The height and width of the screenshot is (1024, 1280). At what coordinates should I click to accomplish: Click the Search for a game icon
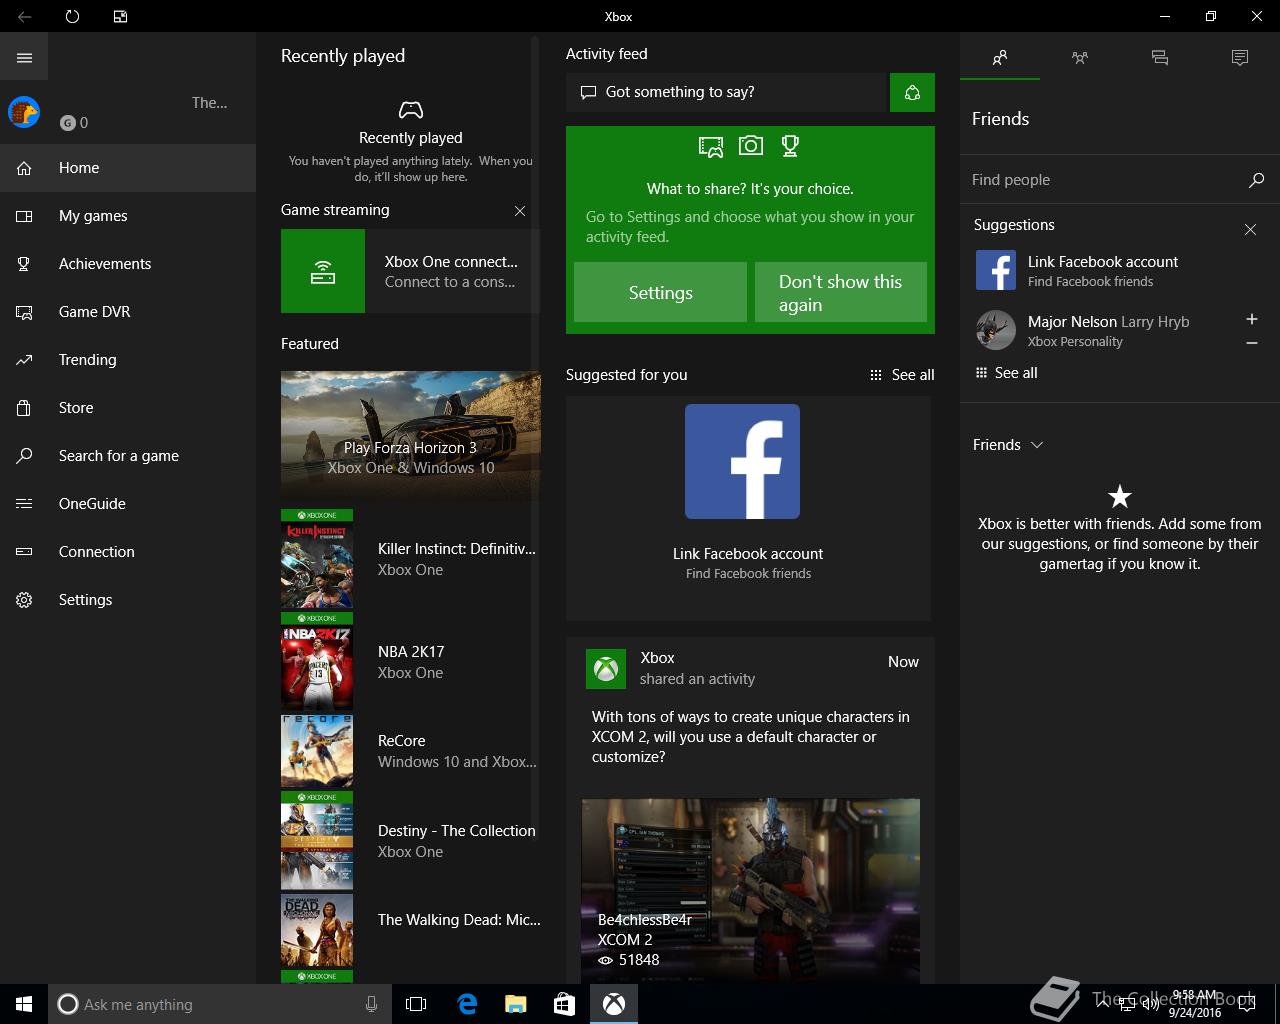click(x=24, y=456)
